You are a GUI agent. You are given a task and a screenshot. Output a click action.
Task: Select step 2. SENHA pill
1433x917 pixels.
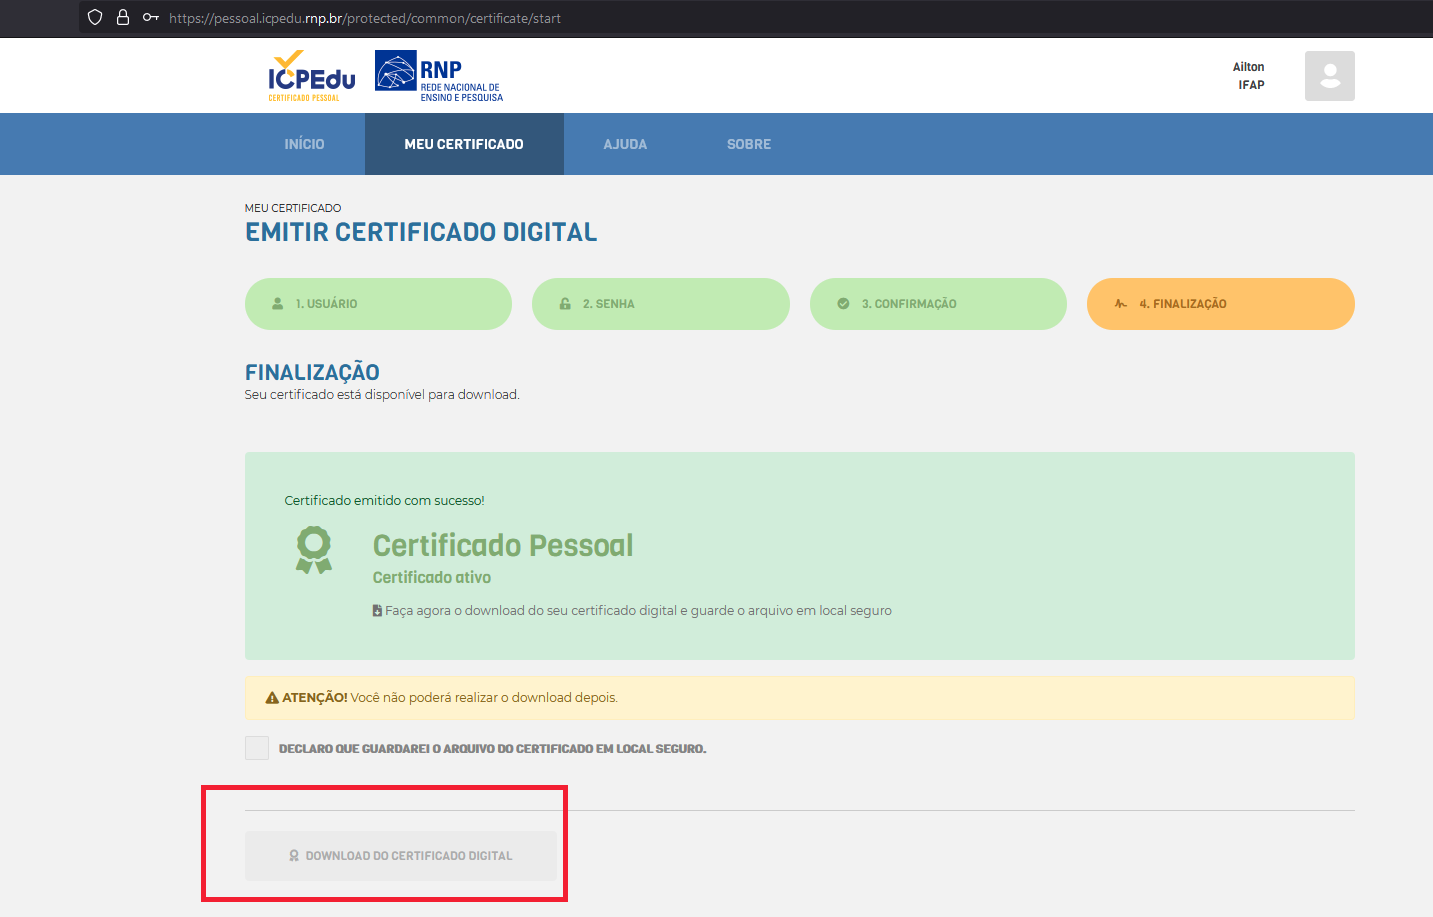pyautogui.click(x=661, y=304)
